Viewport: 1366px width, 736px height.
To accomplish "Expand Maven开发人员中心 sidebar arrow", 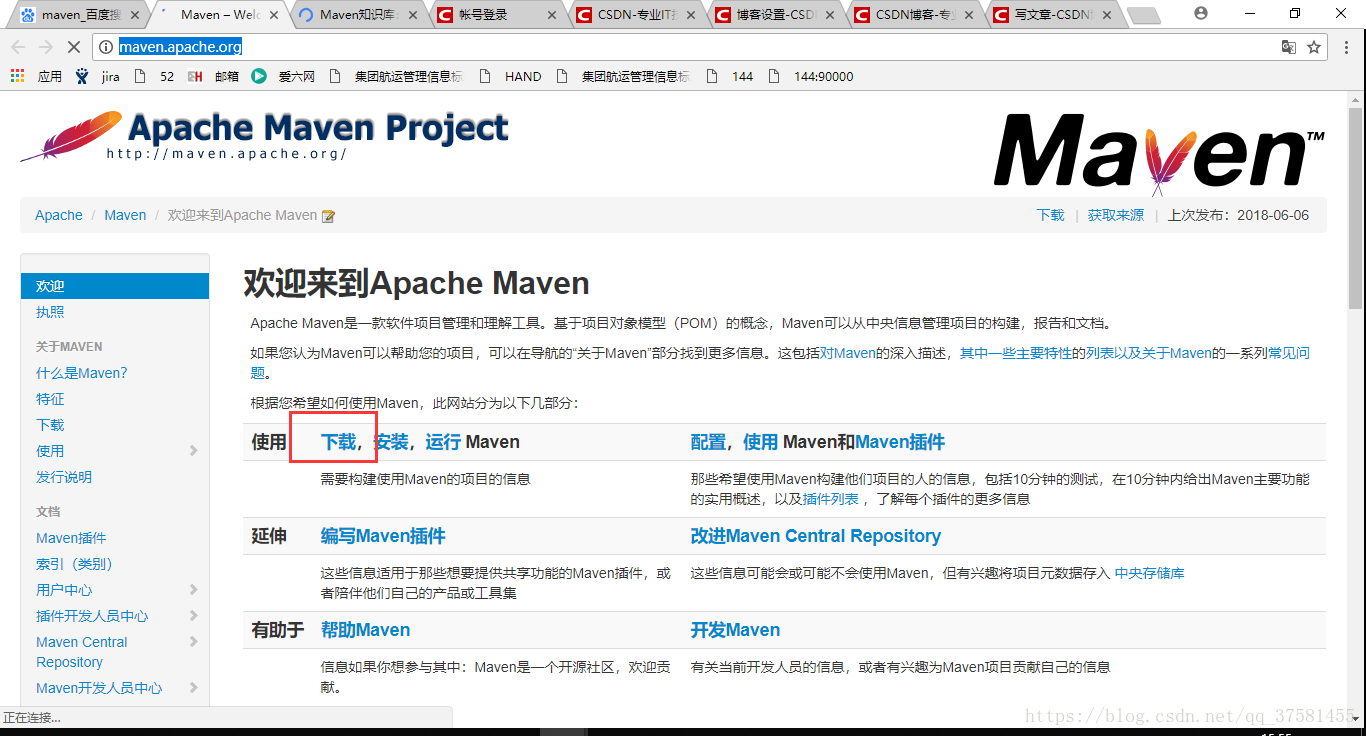I will [x=193, y=688].
